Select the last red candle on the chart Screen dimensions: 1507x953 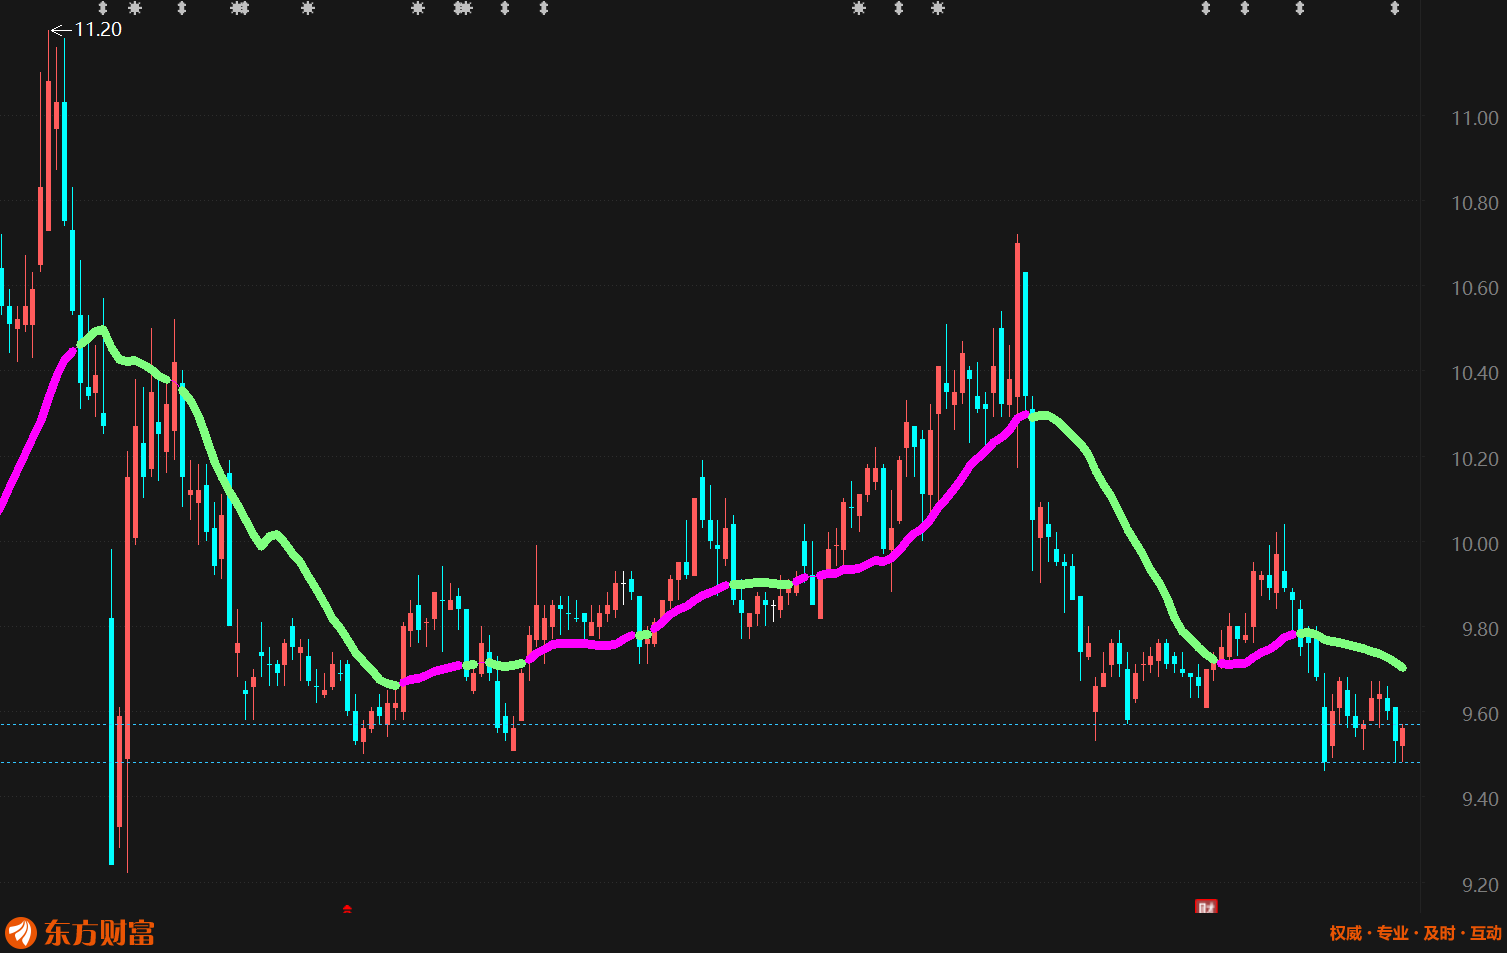(x=1402, y=737)
